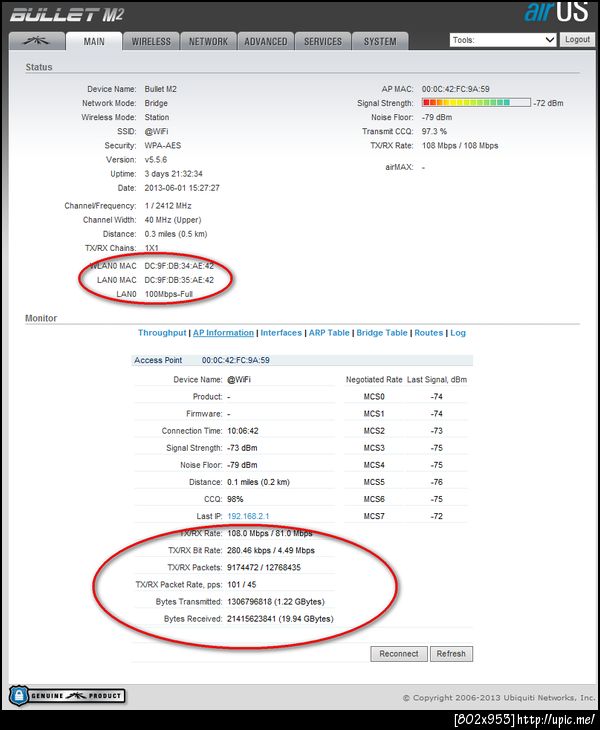Click TX/RX Bit Rate 280.46 kbps value
Screen dimensions: 600x730
click(271, 550)
